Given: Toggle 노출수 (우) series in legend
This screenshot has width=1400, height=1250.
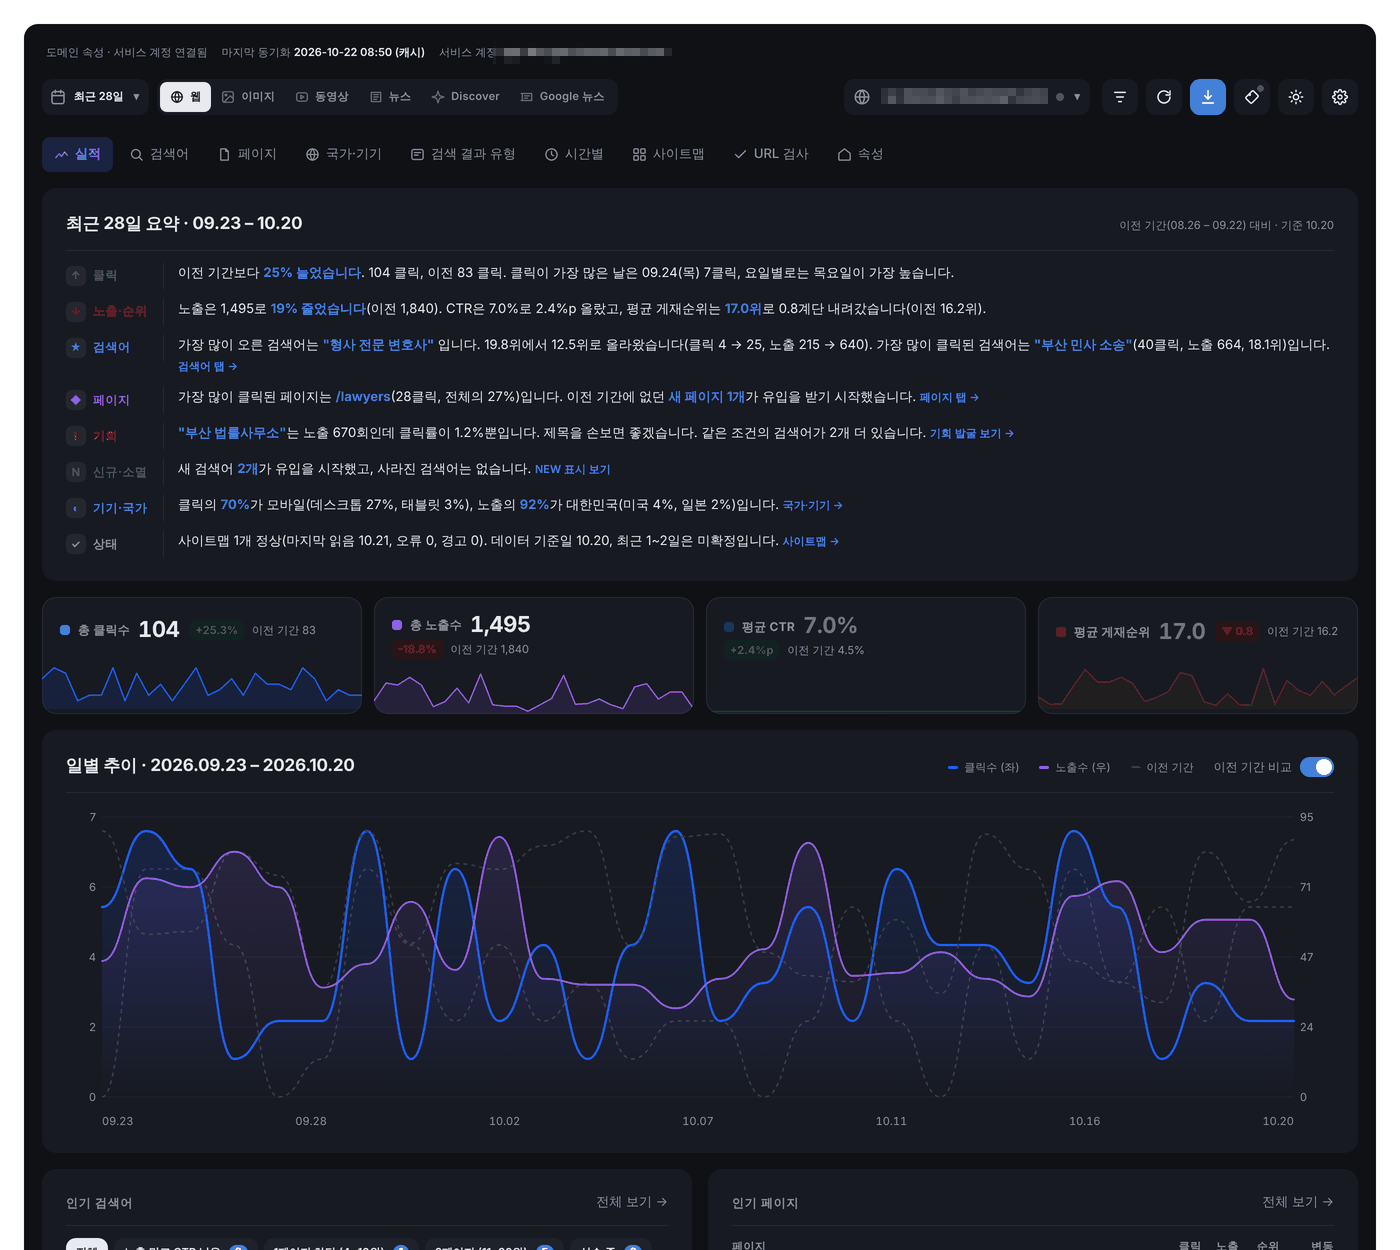Looking at the screenshot, I should [1075, 767].
